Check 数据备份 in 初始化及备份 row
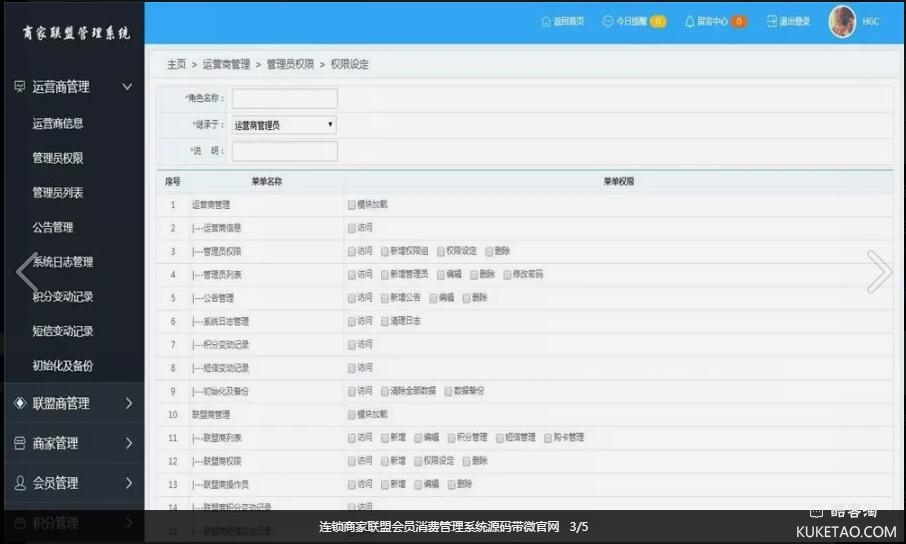This screenshot has height=544, width=906. [x=448, y=391]
